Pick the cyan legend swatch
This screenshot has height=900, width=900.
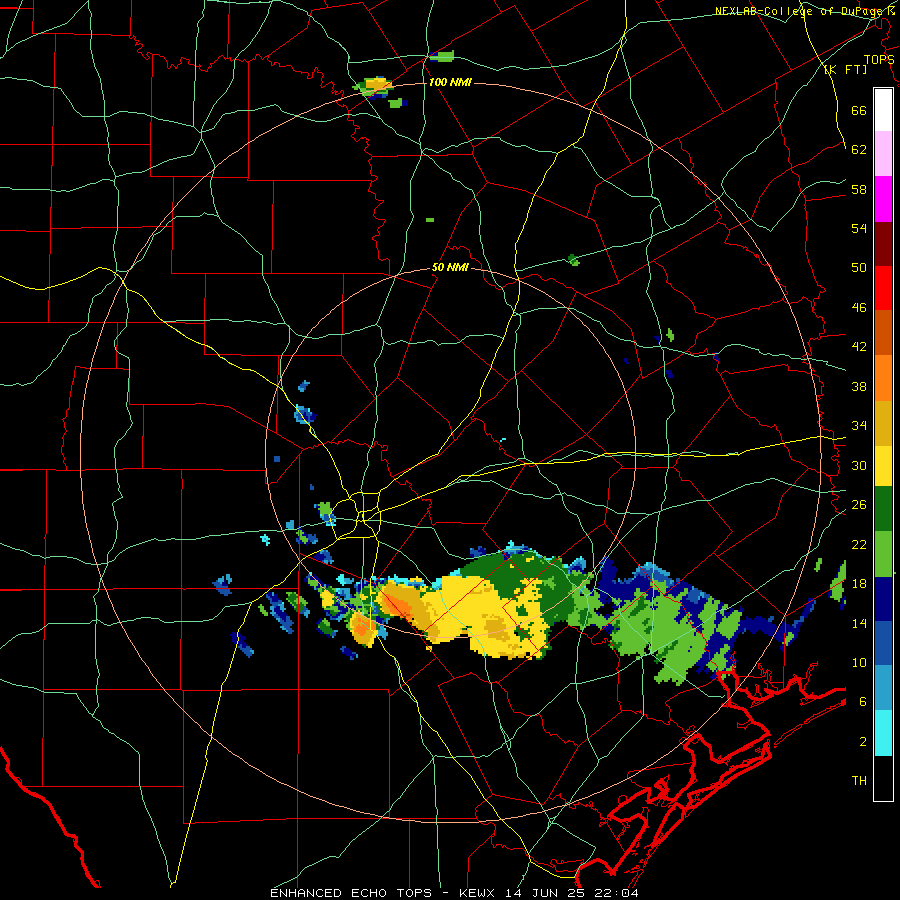point(883,733)
